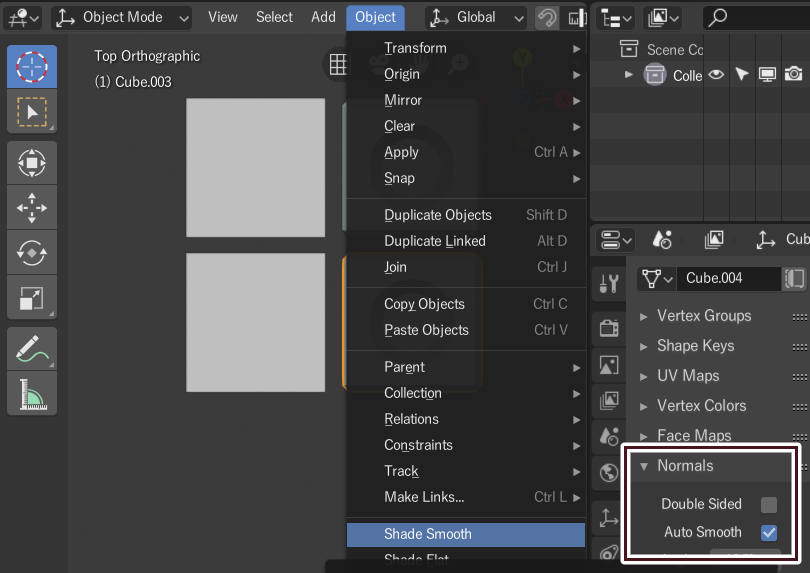This screenshot has width=810, height=573.
Task: Open properties editor type dropdown
Action: click(616, 240)
